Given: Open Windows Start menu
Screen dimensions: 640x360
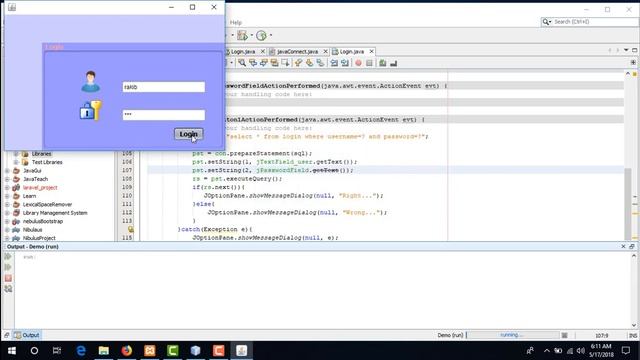Looking at the screenshot, I should tap(11, 351).
